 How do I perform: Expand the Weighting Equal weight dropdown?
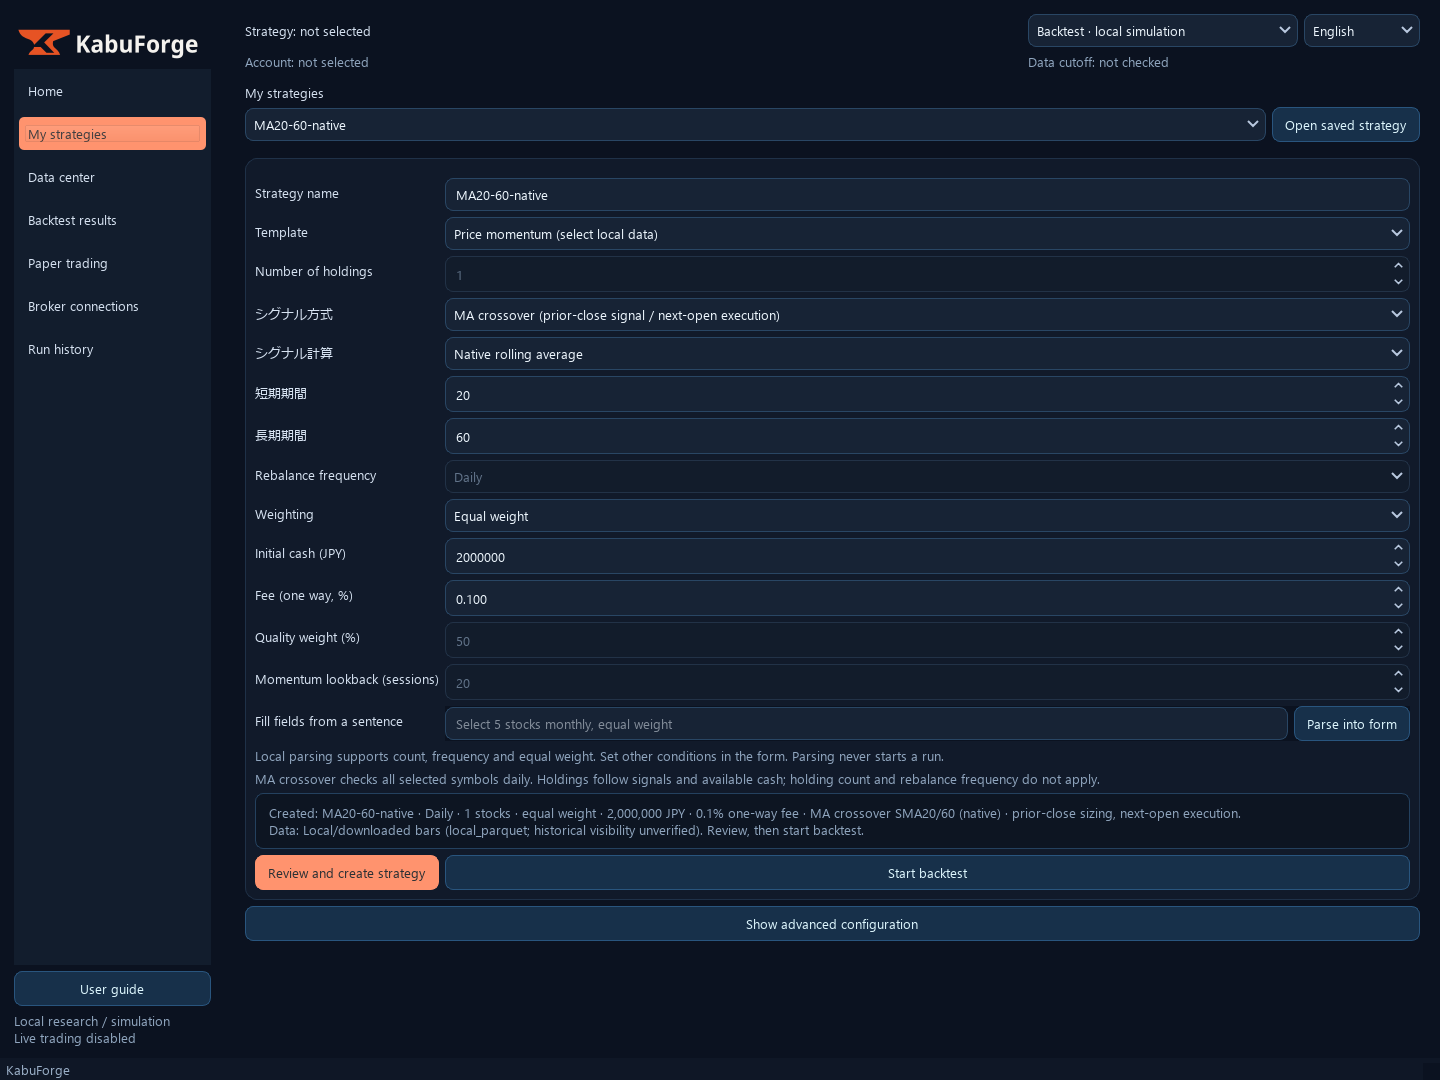point(927,516)
